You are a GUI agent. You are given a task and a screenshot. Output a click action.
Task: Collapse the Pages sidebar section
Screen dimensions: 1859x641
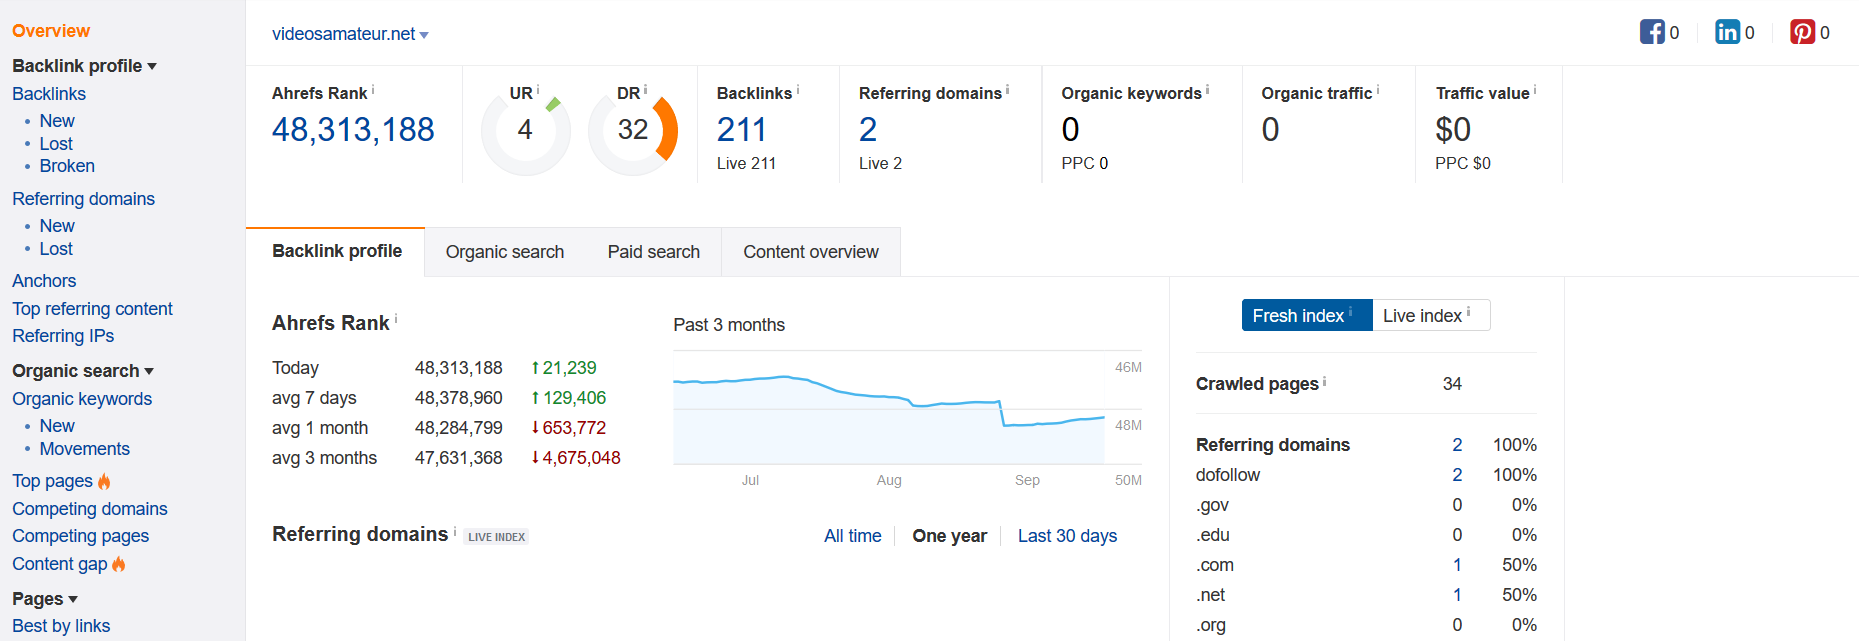(45, 599)
